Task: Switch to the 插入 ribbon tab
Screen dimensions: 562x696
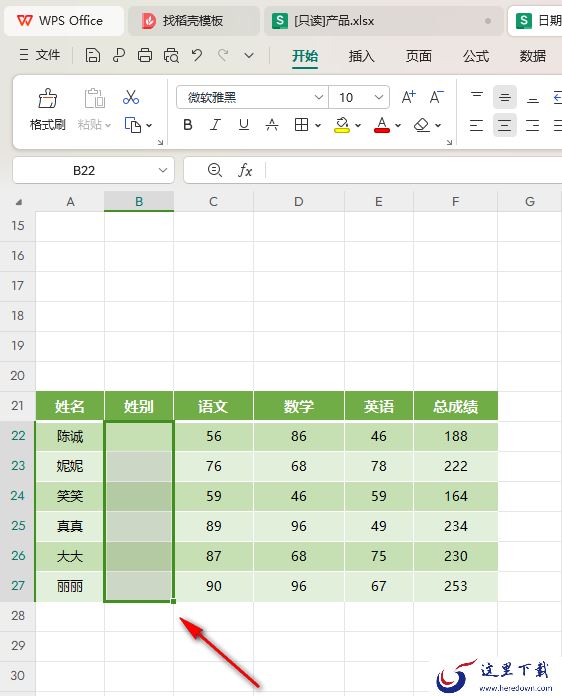Action: [361, 56]
